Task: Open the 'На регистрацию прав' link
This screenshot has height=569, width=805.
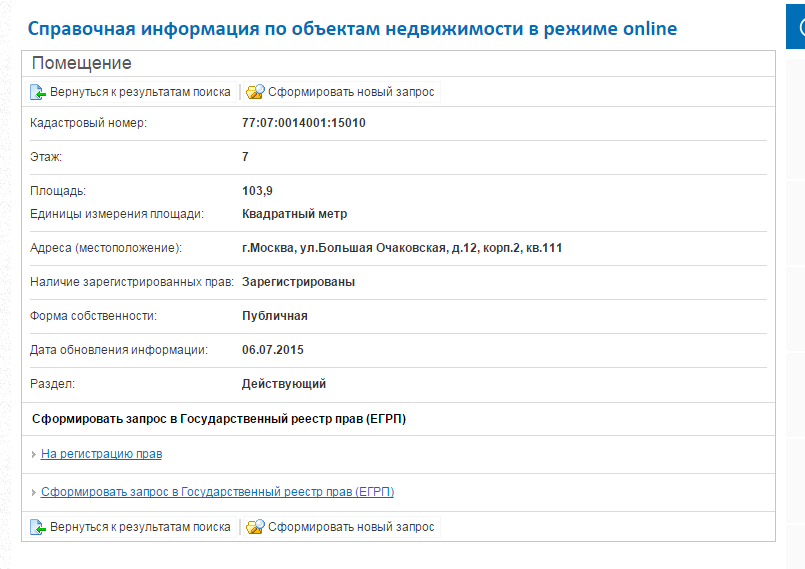Action: point(101,454)
